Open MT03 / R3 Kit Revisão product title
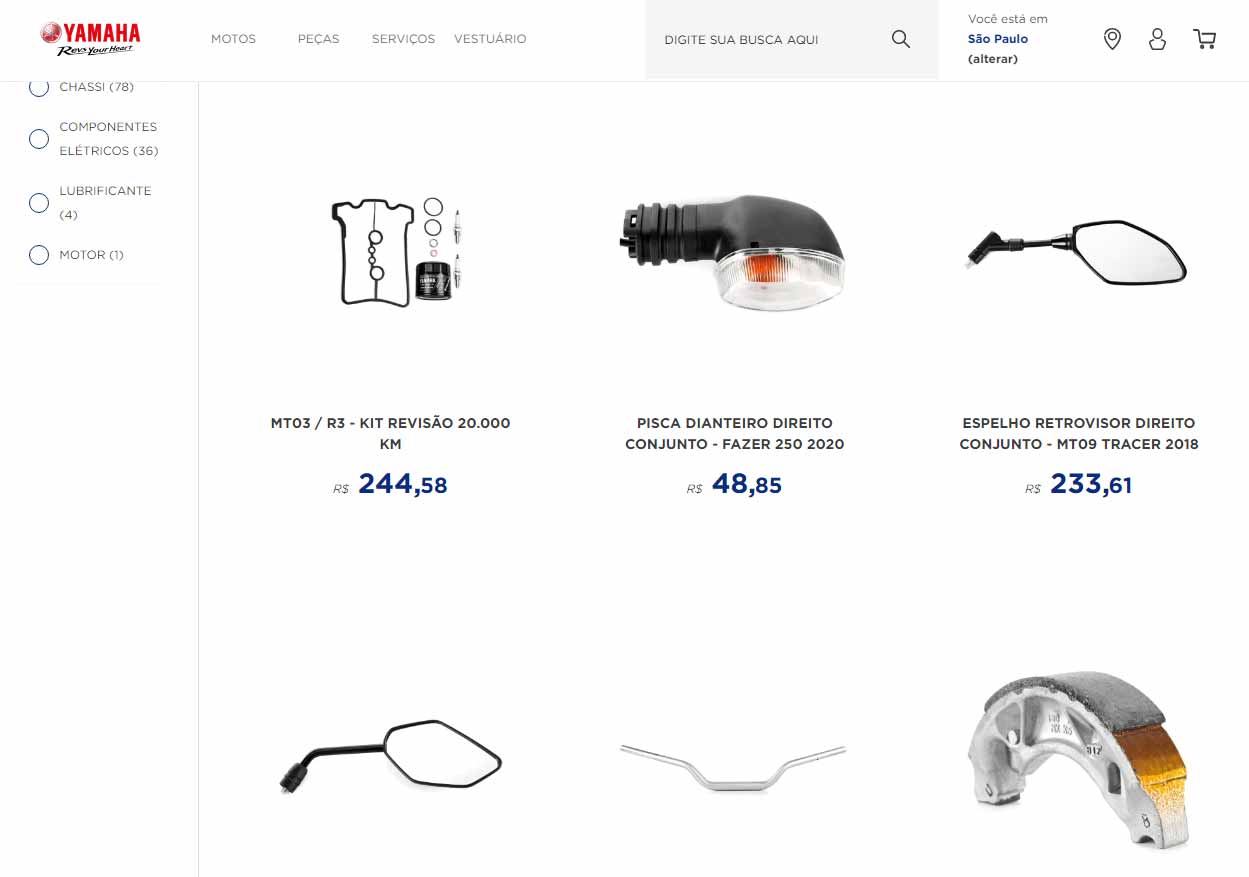Image resolution: width=1249 pixels, height=877 pixels. (x=390, y=433)
